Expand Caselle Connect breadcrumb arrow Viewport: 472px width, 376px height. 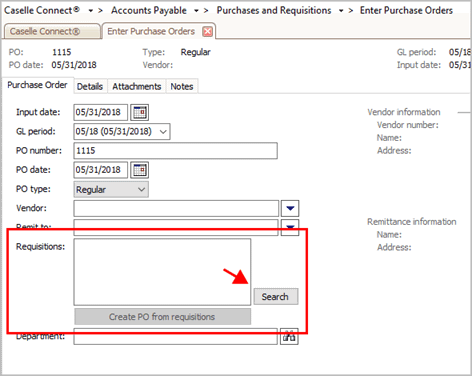point(91,11)
